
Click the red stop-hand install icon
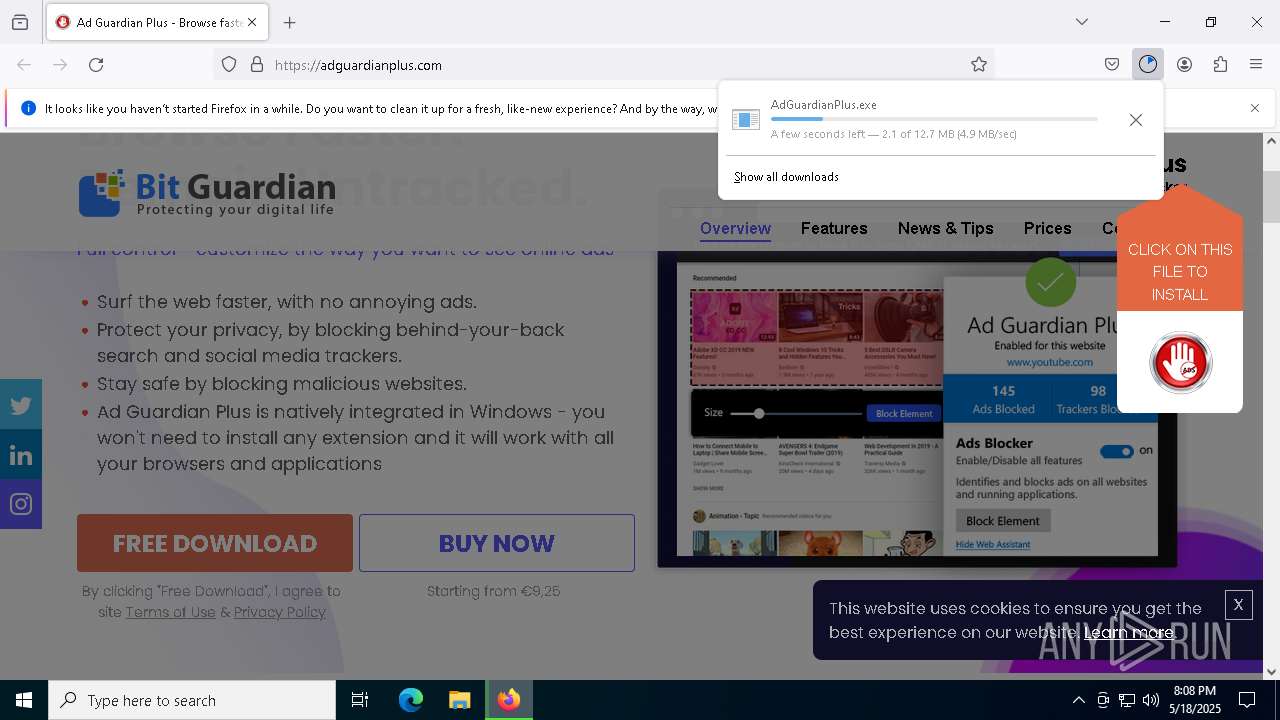tap(1181, 362)
